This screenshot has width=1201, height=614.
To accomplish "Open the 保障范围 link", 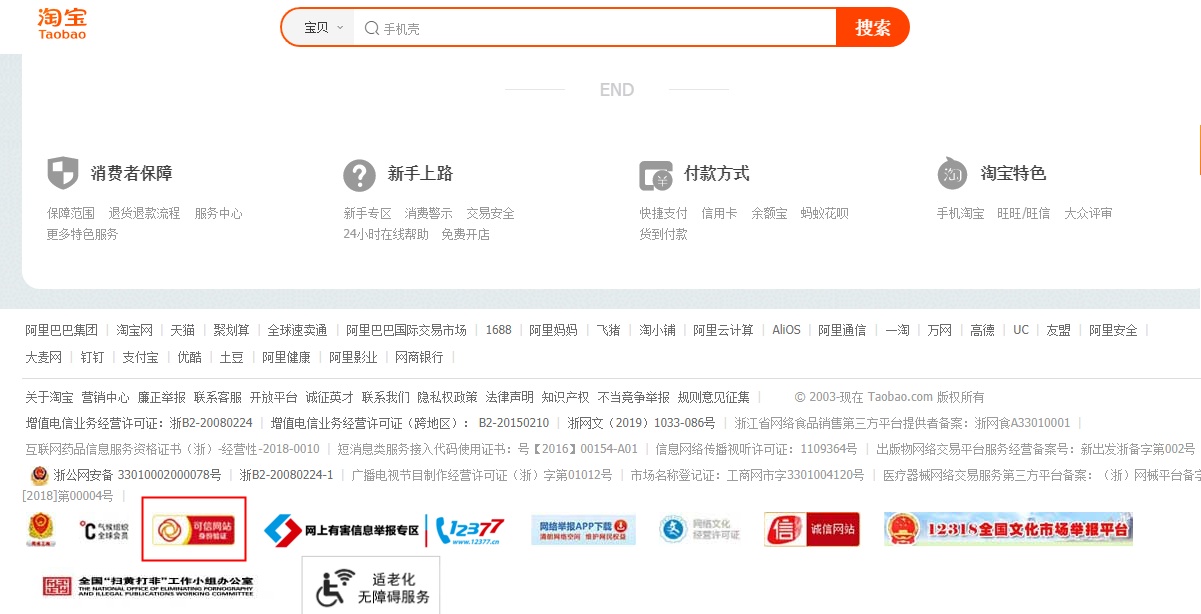I will click(71, 214).
